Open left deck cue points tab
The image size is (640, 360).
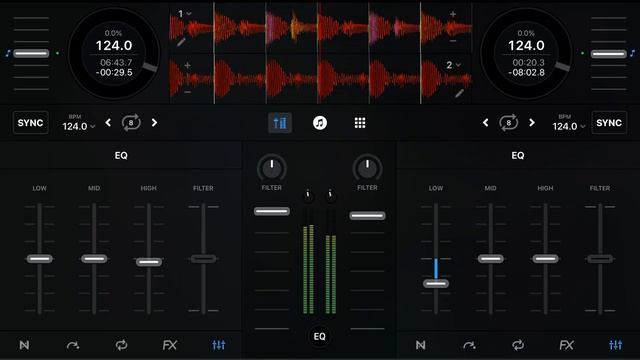[24, 345]
